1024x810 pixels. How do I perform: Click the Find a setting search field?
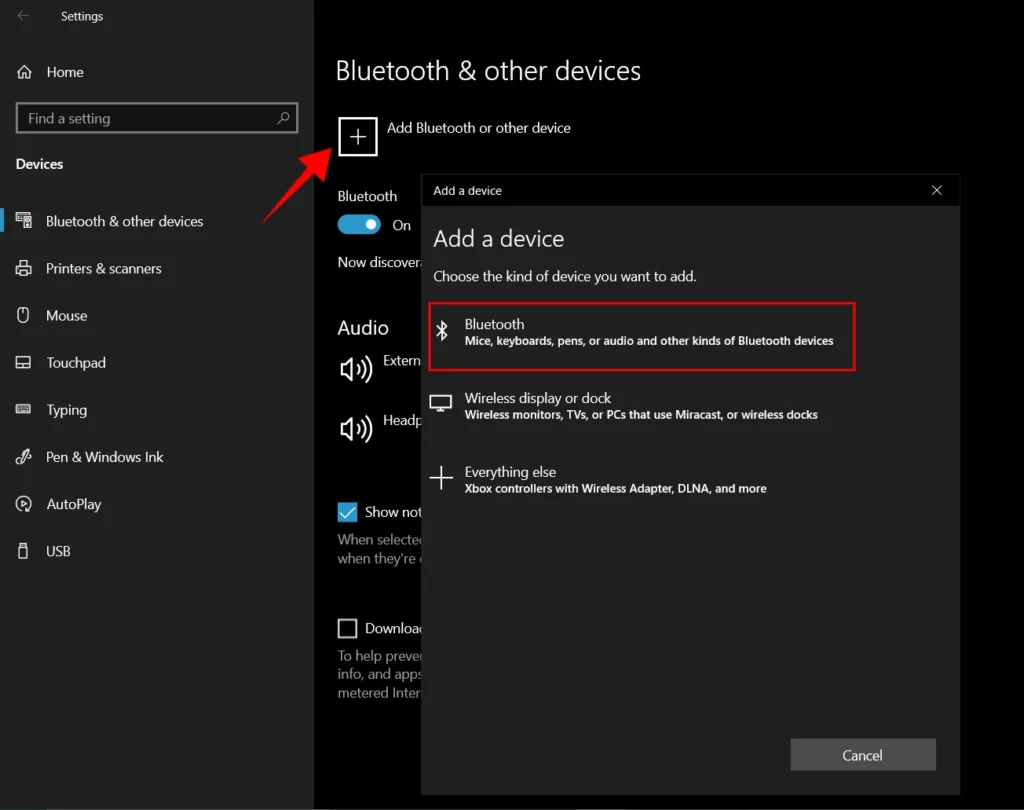(157, 118)
